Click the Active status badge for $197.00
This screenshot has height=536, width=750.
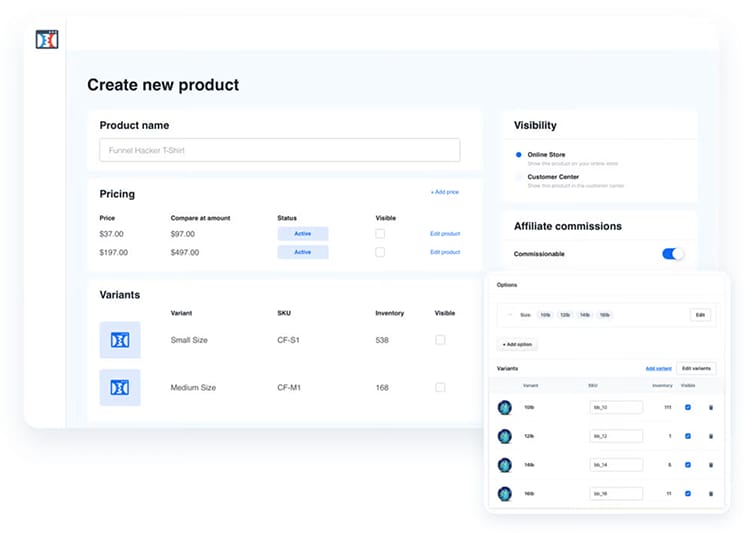303,252
